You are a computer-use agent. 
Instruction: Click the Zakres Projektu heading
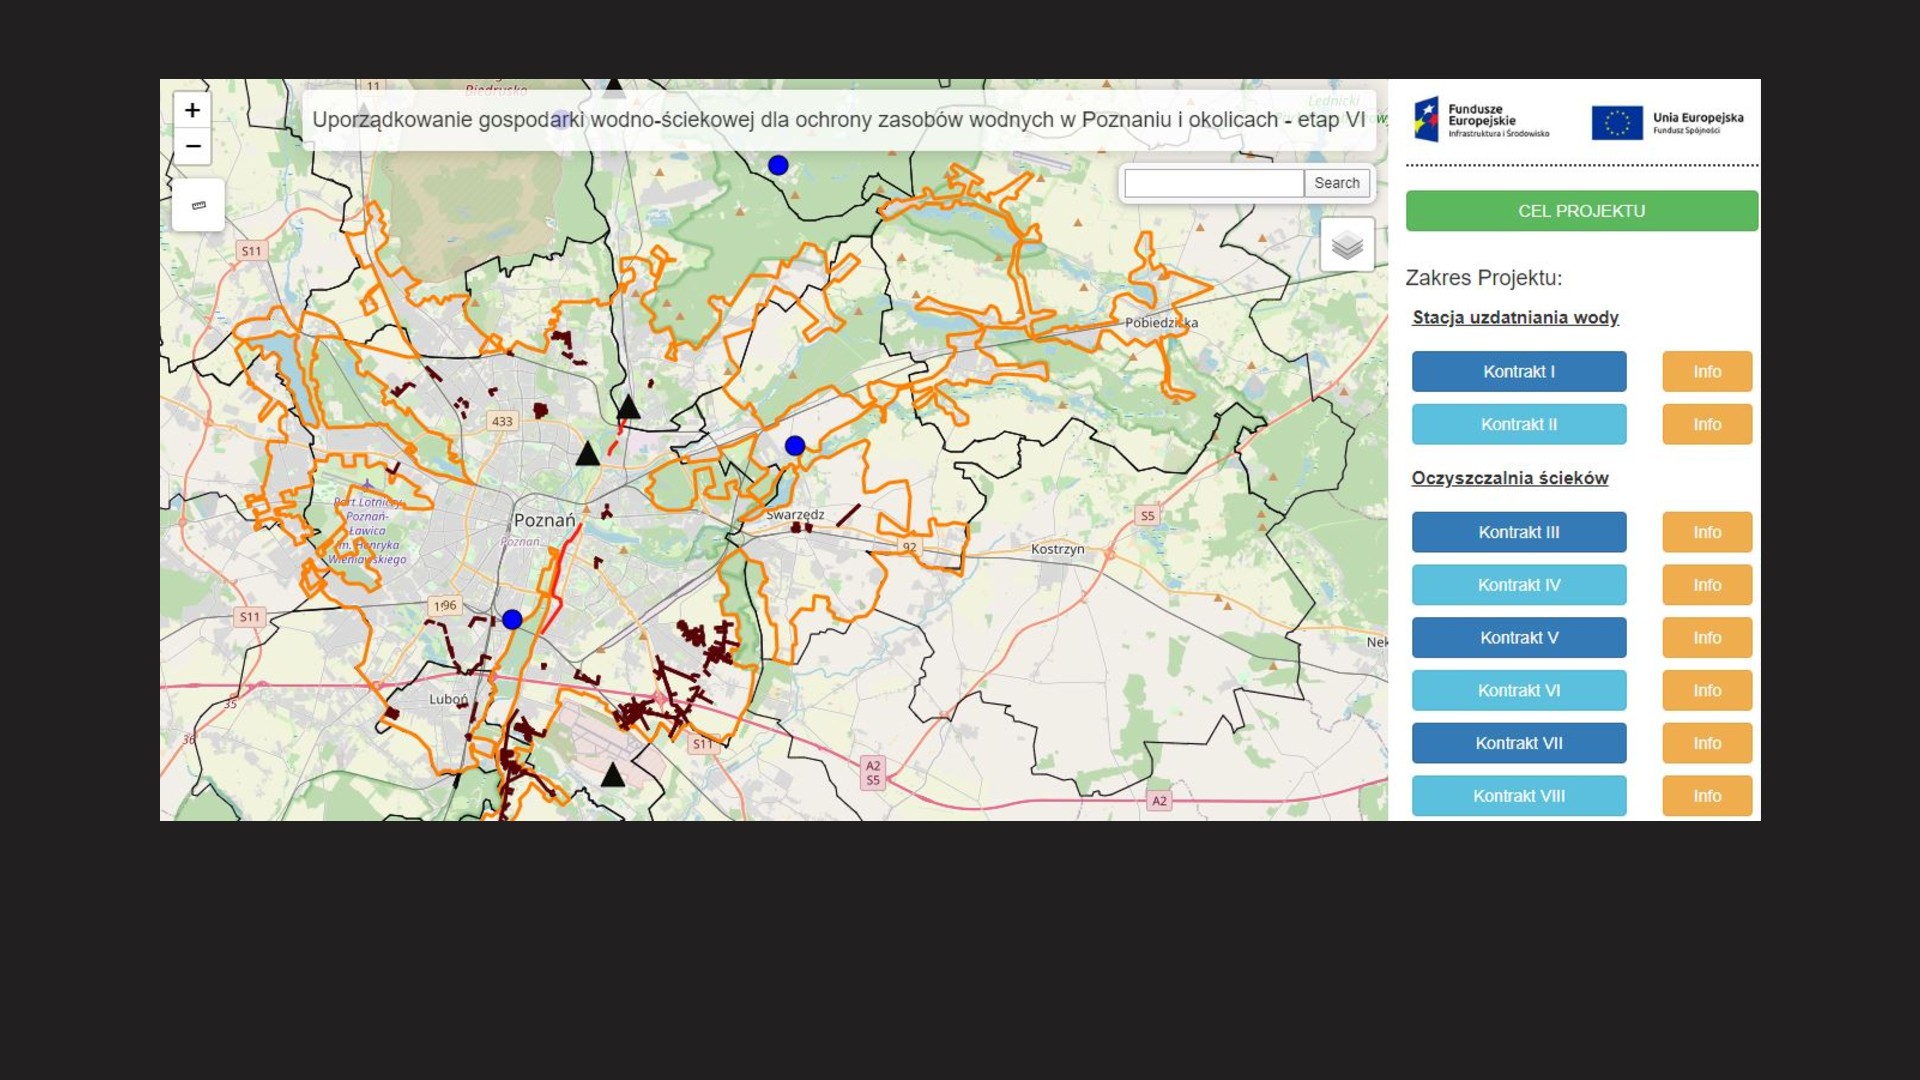coord(1484,278)
